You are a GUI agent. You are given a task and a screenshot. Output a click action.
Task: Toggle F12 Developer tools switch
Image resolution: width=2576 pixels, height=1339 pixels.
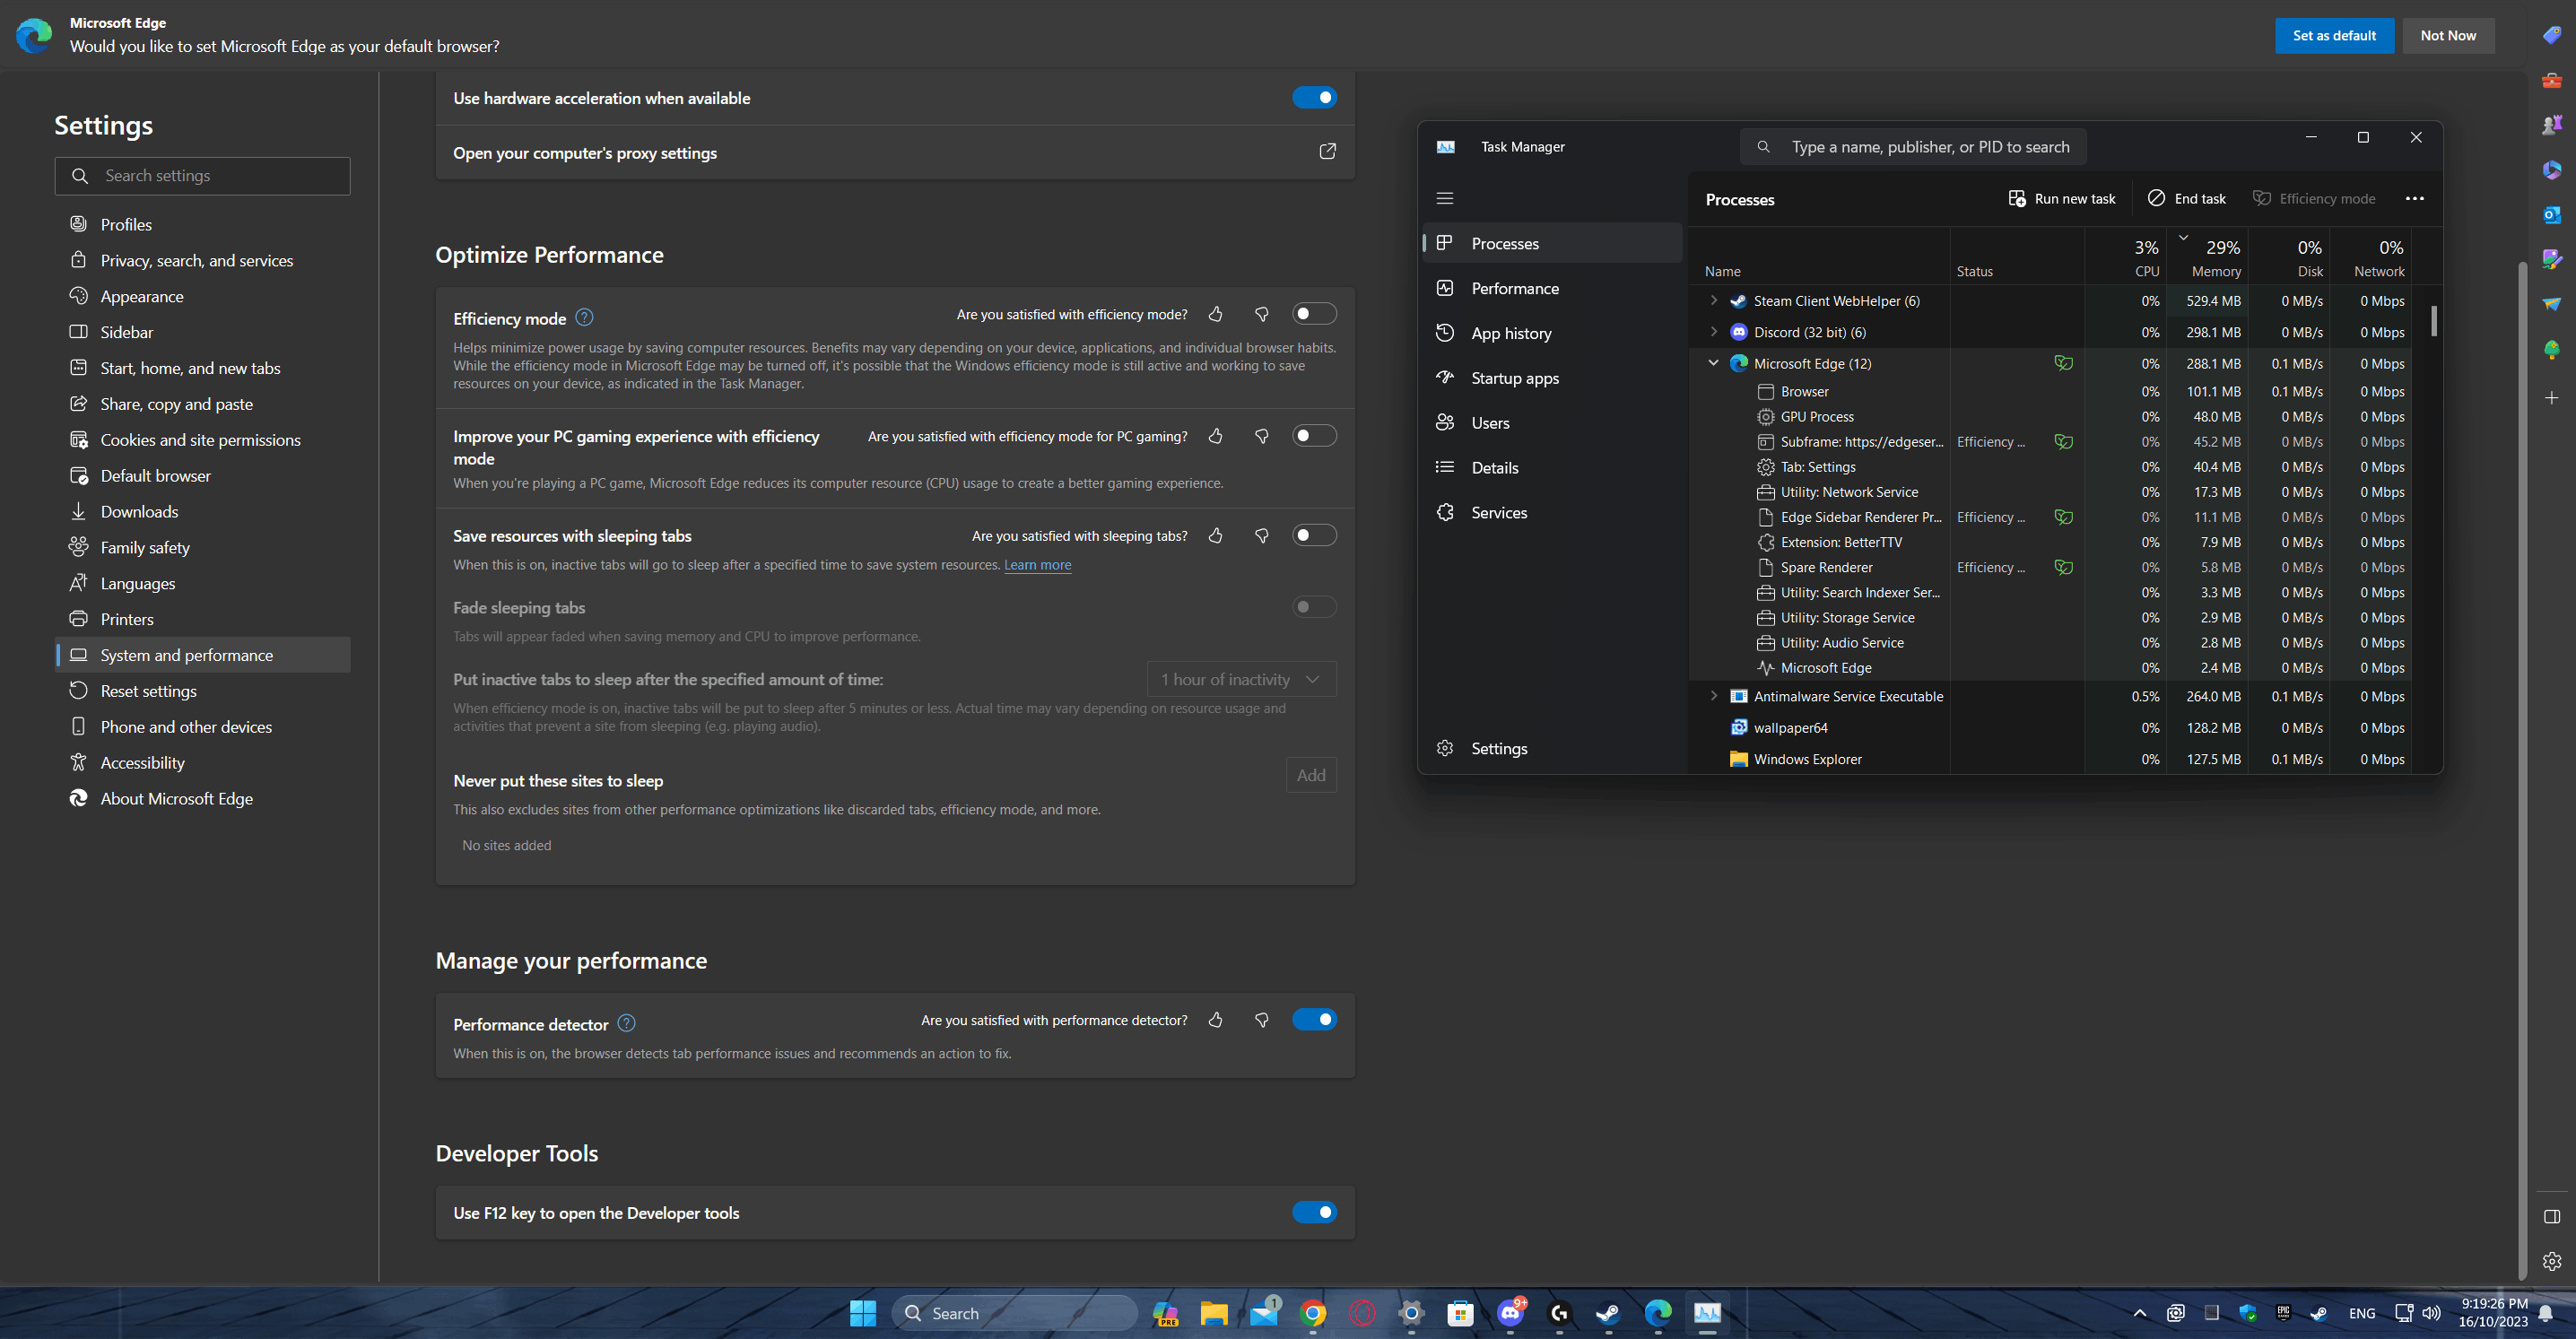[1314, 1213]
